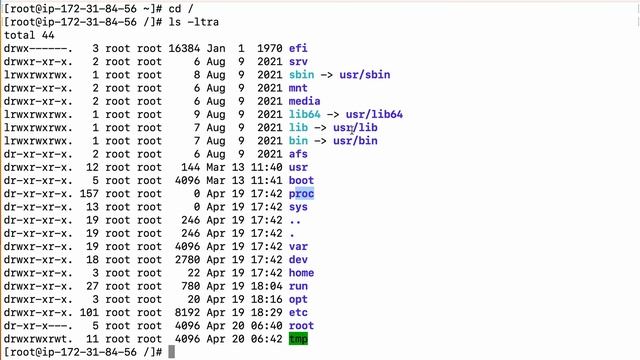Click the 'var' directory name
The width and height of the screenshot is (640, 360).
tap(298, 247)
